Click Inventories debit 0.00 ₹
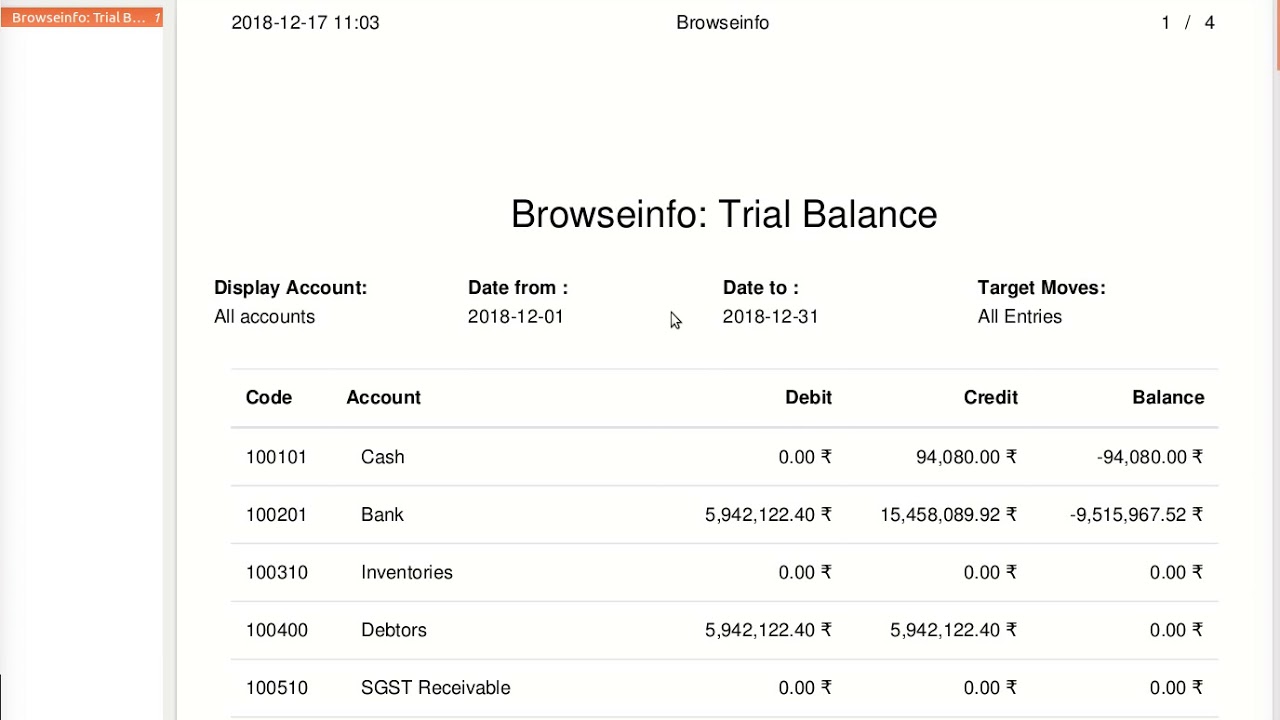The width and height of the screenshot is (1280, 720). point(805,573)
